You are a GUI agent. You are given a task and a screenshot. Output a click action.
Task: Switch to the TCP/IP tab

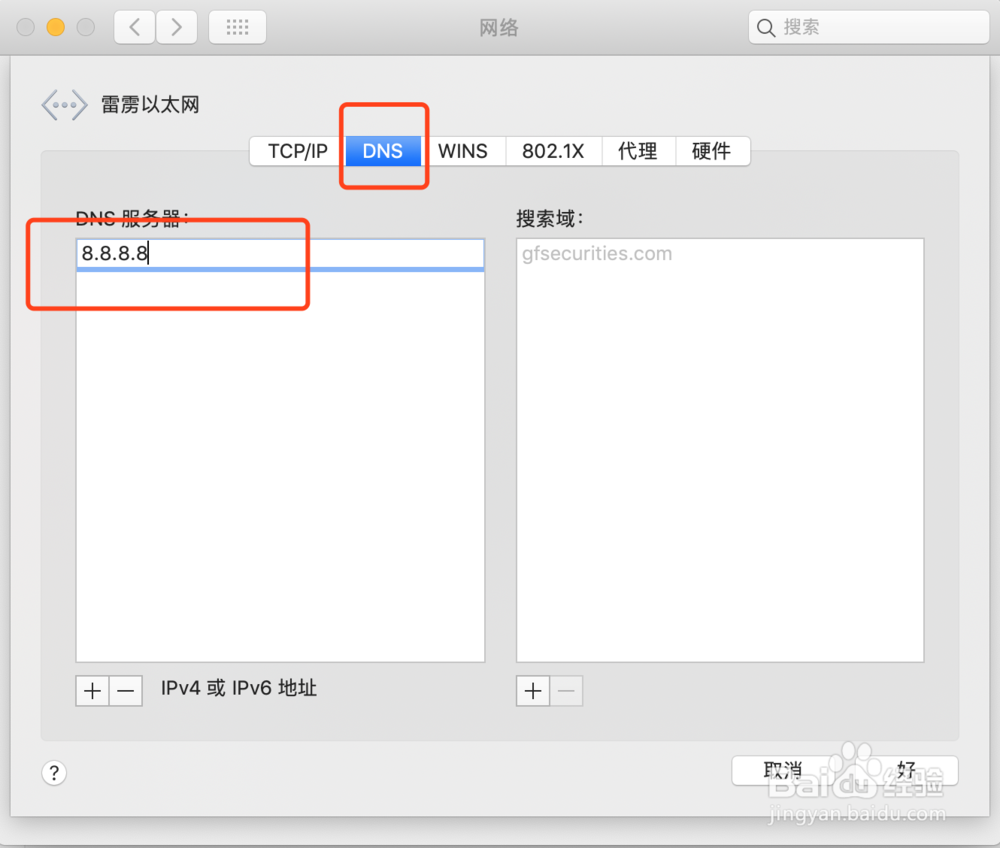tap(295, 151)
